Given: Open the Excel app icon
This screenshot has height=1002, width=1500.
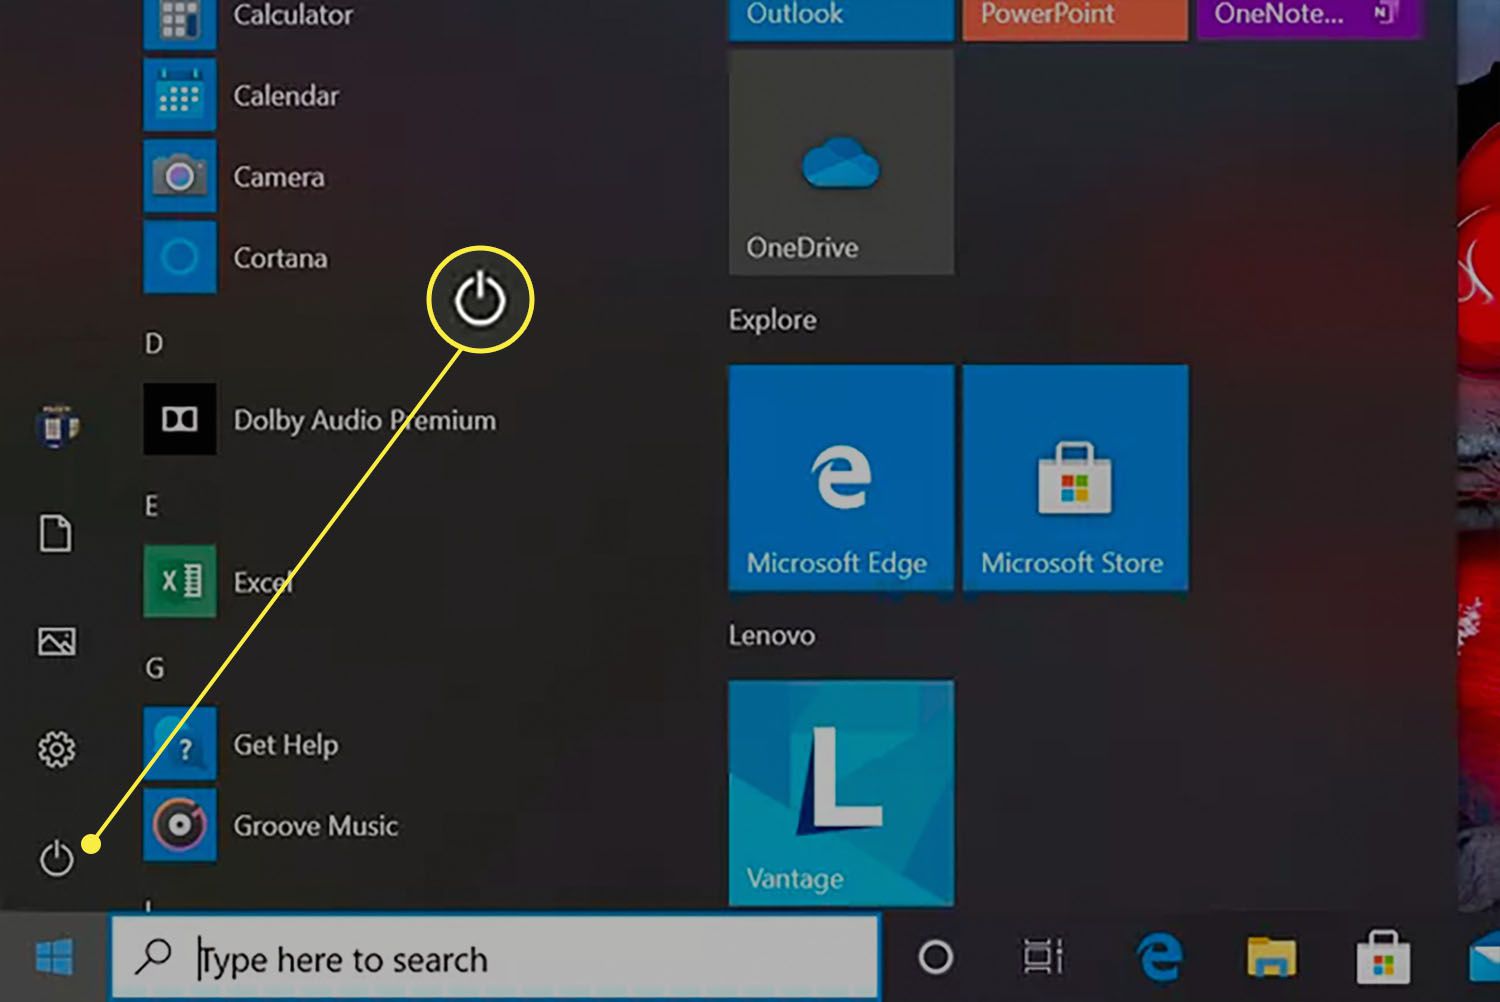Looking at the screenshot, I should tap(180, 581).
